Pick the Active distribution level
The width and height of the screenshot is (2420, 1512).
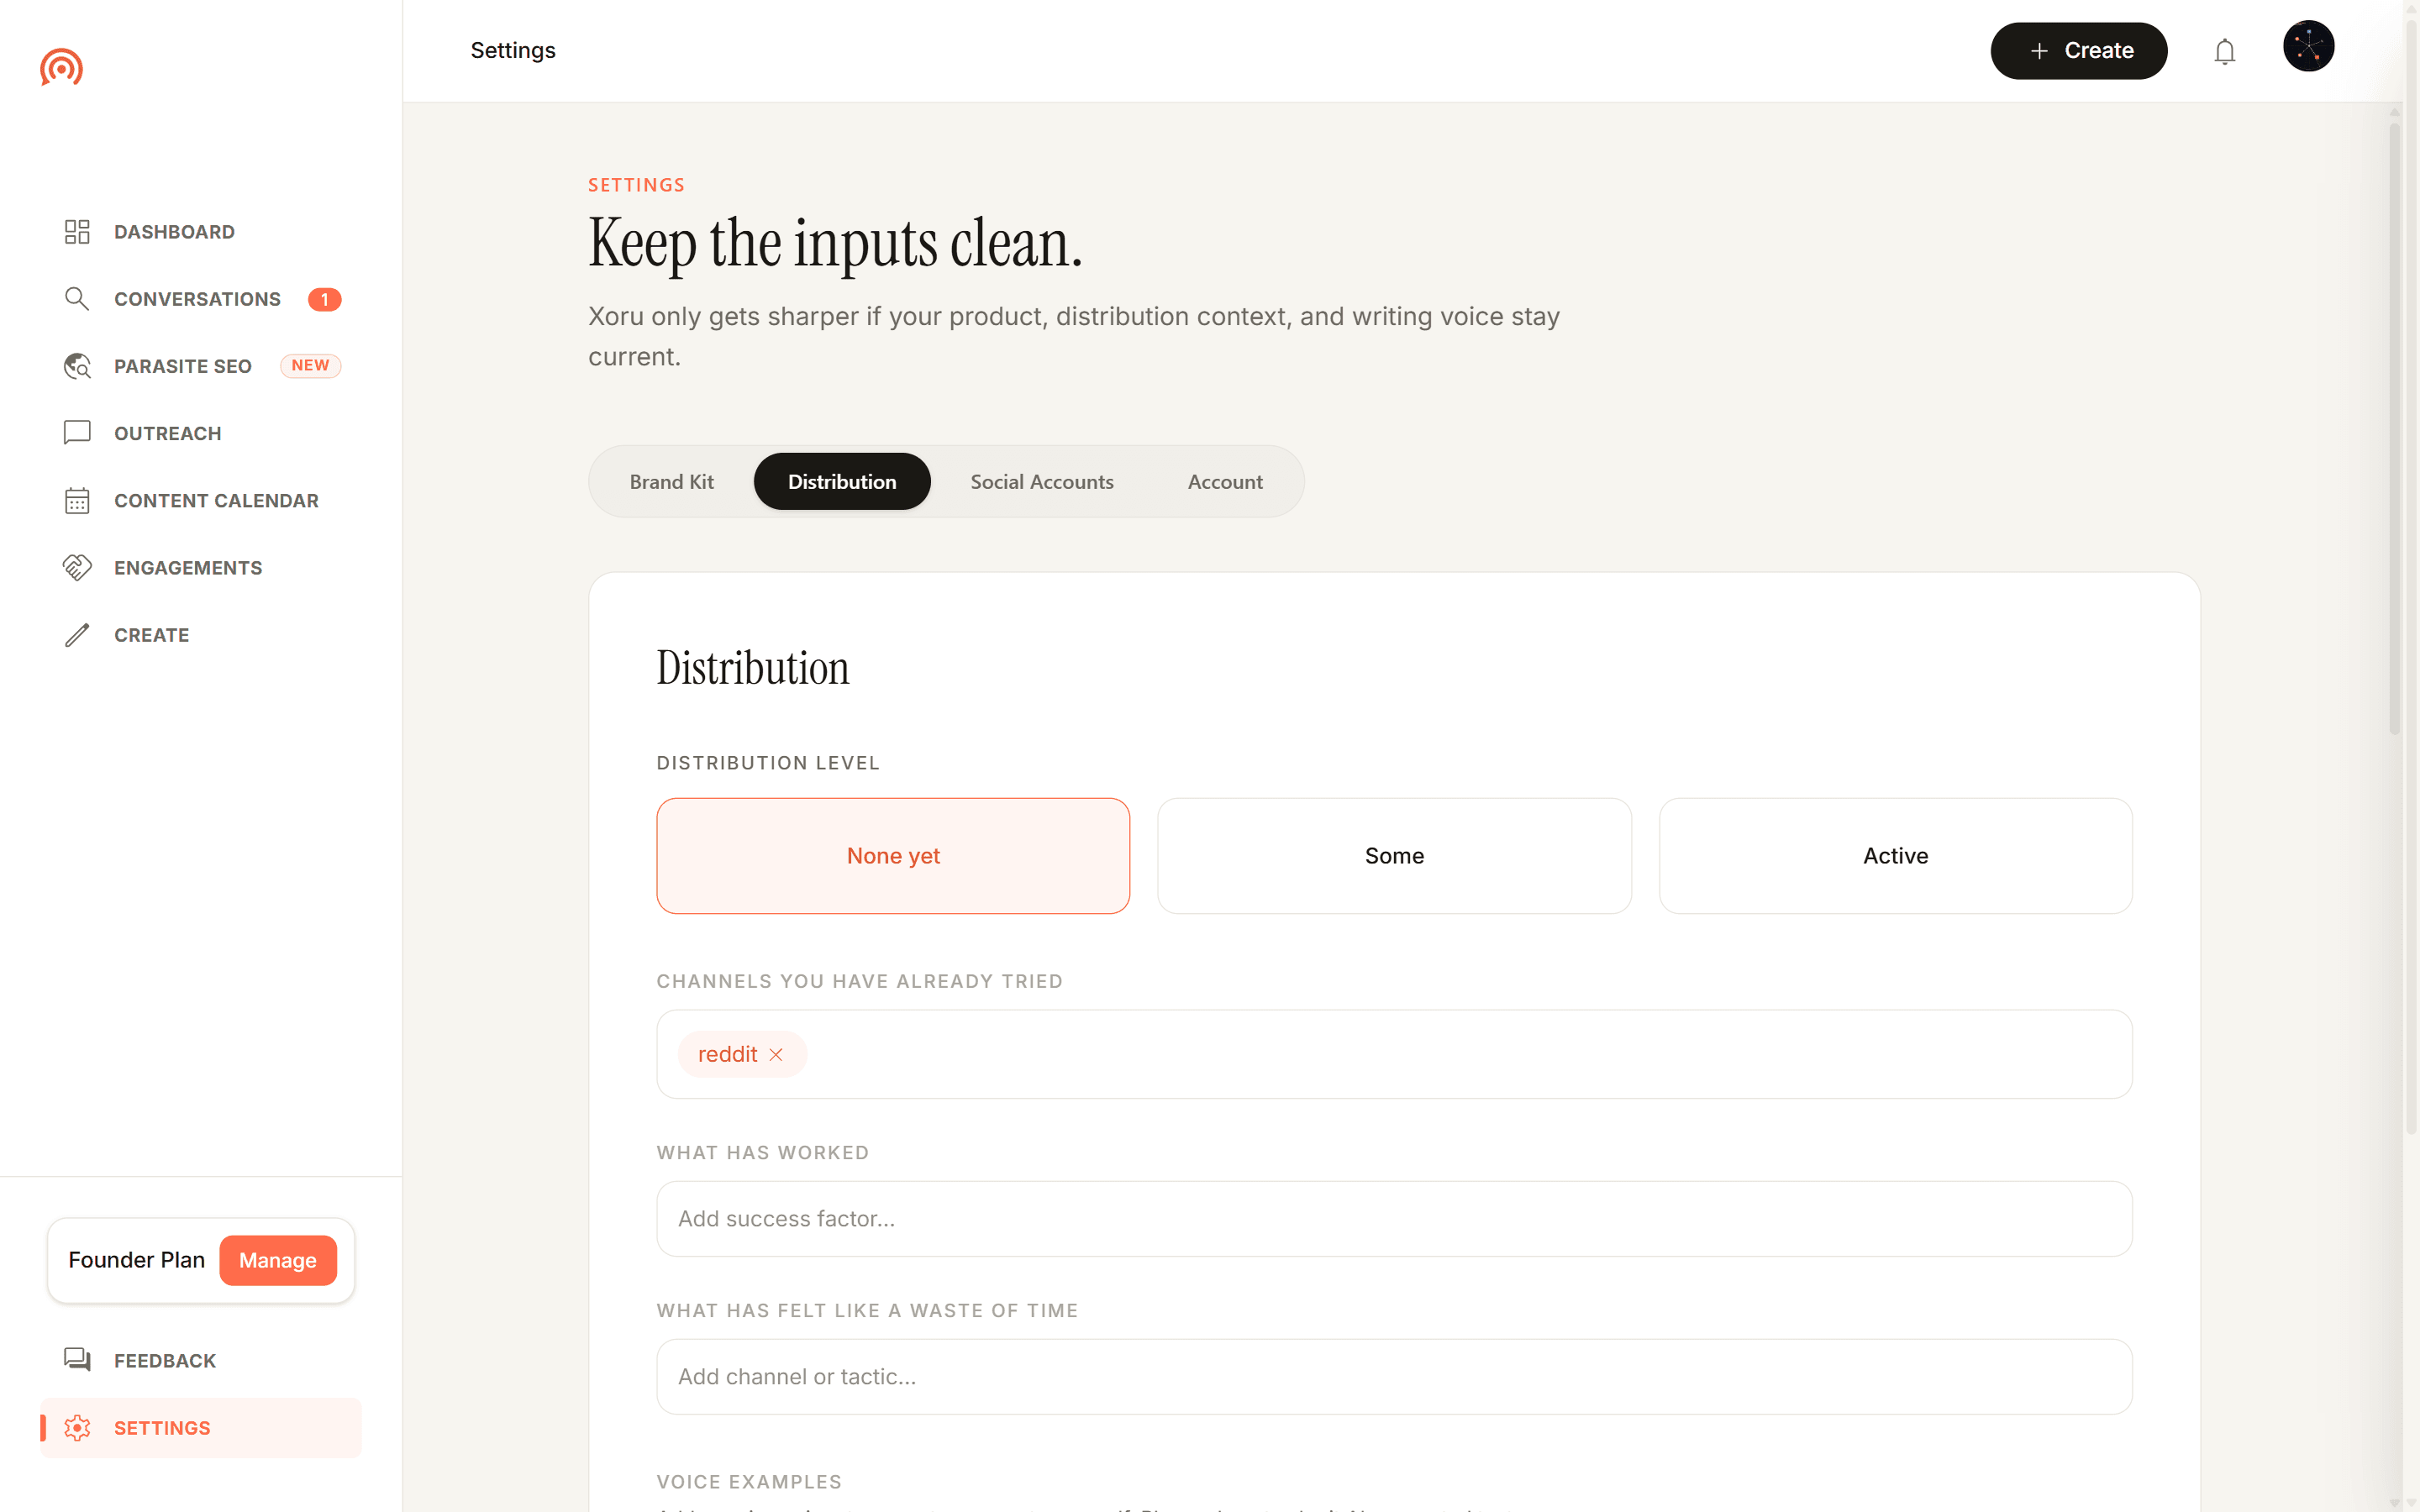click(1895, 856)
